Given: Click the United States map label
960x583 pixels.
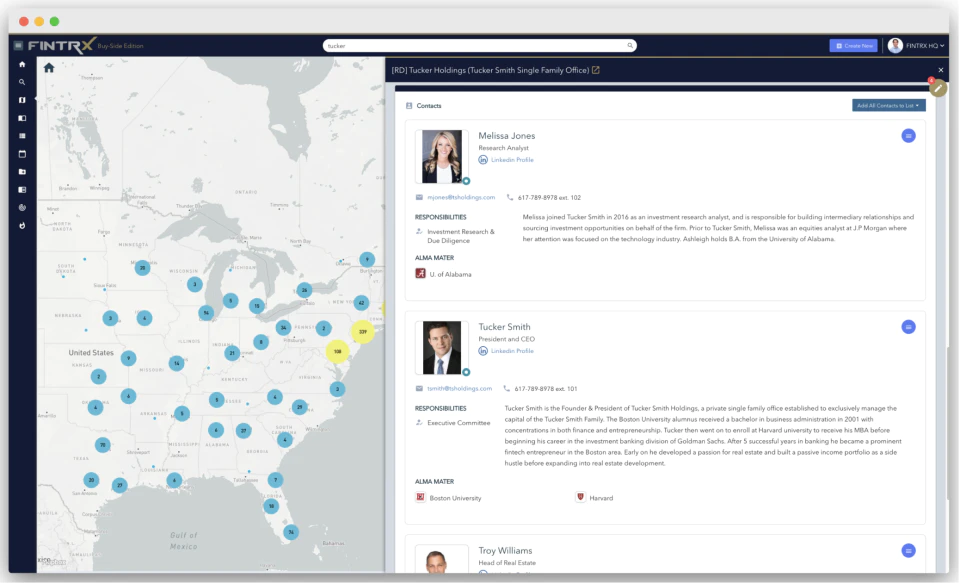Looking at the screenshot, I should 91,353.
